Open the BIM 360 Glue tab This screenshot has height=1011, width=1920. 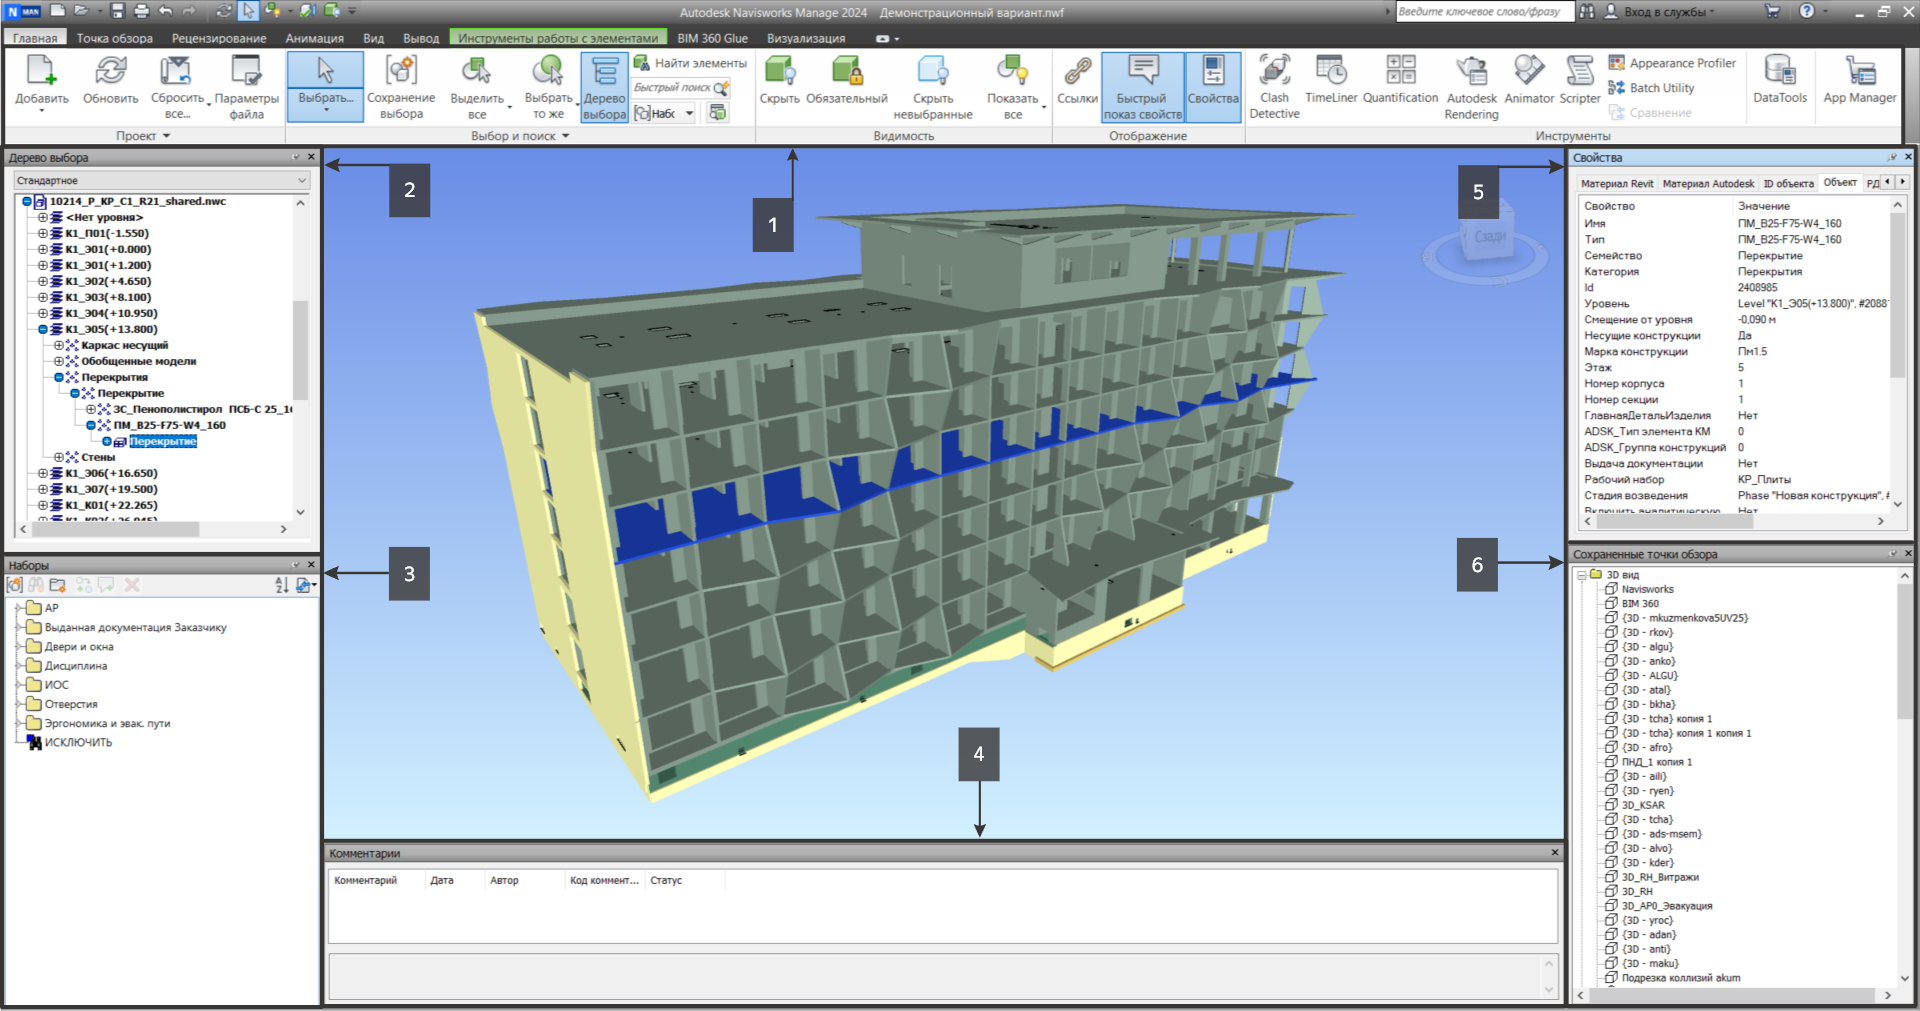click(712, 38)
